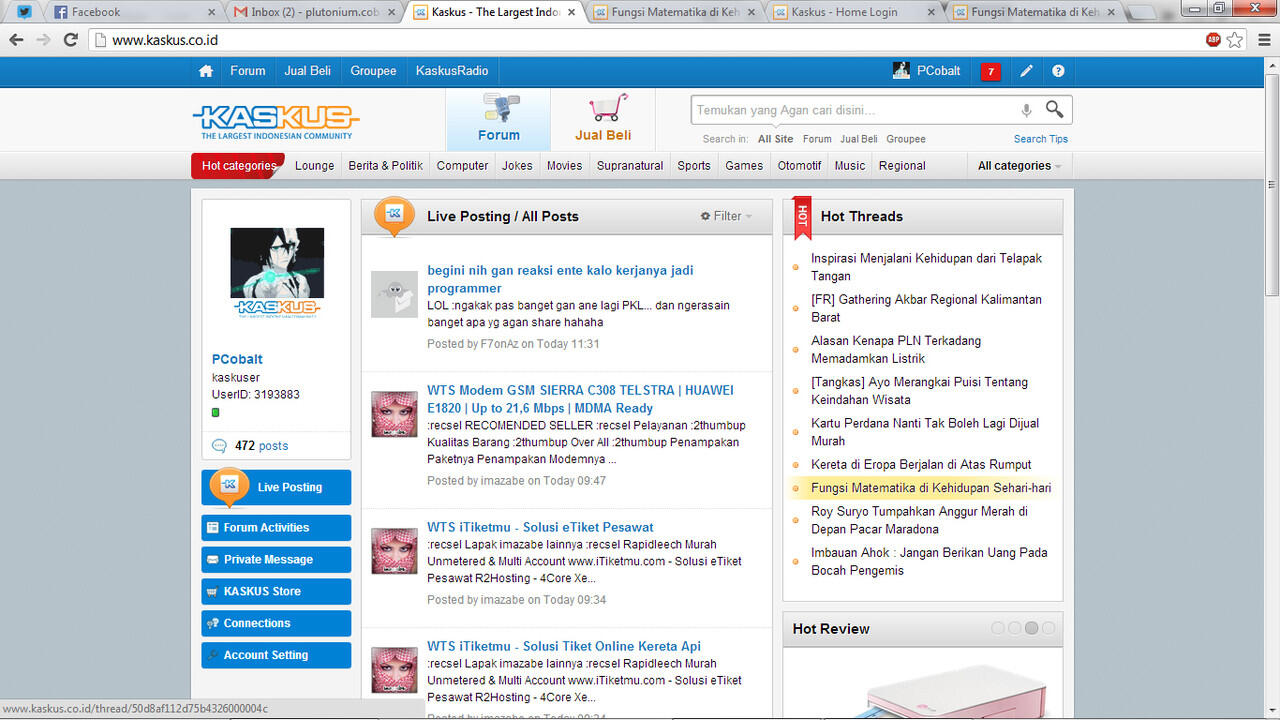This screenshot has height=720, width=1280.
Task: Open the Filter dropdown
Action: click(x=726, y=216)
